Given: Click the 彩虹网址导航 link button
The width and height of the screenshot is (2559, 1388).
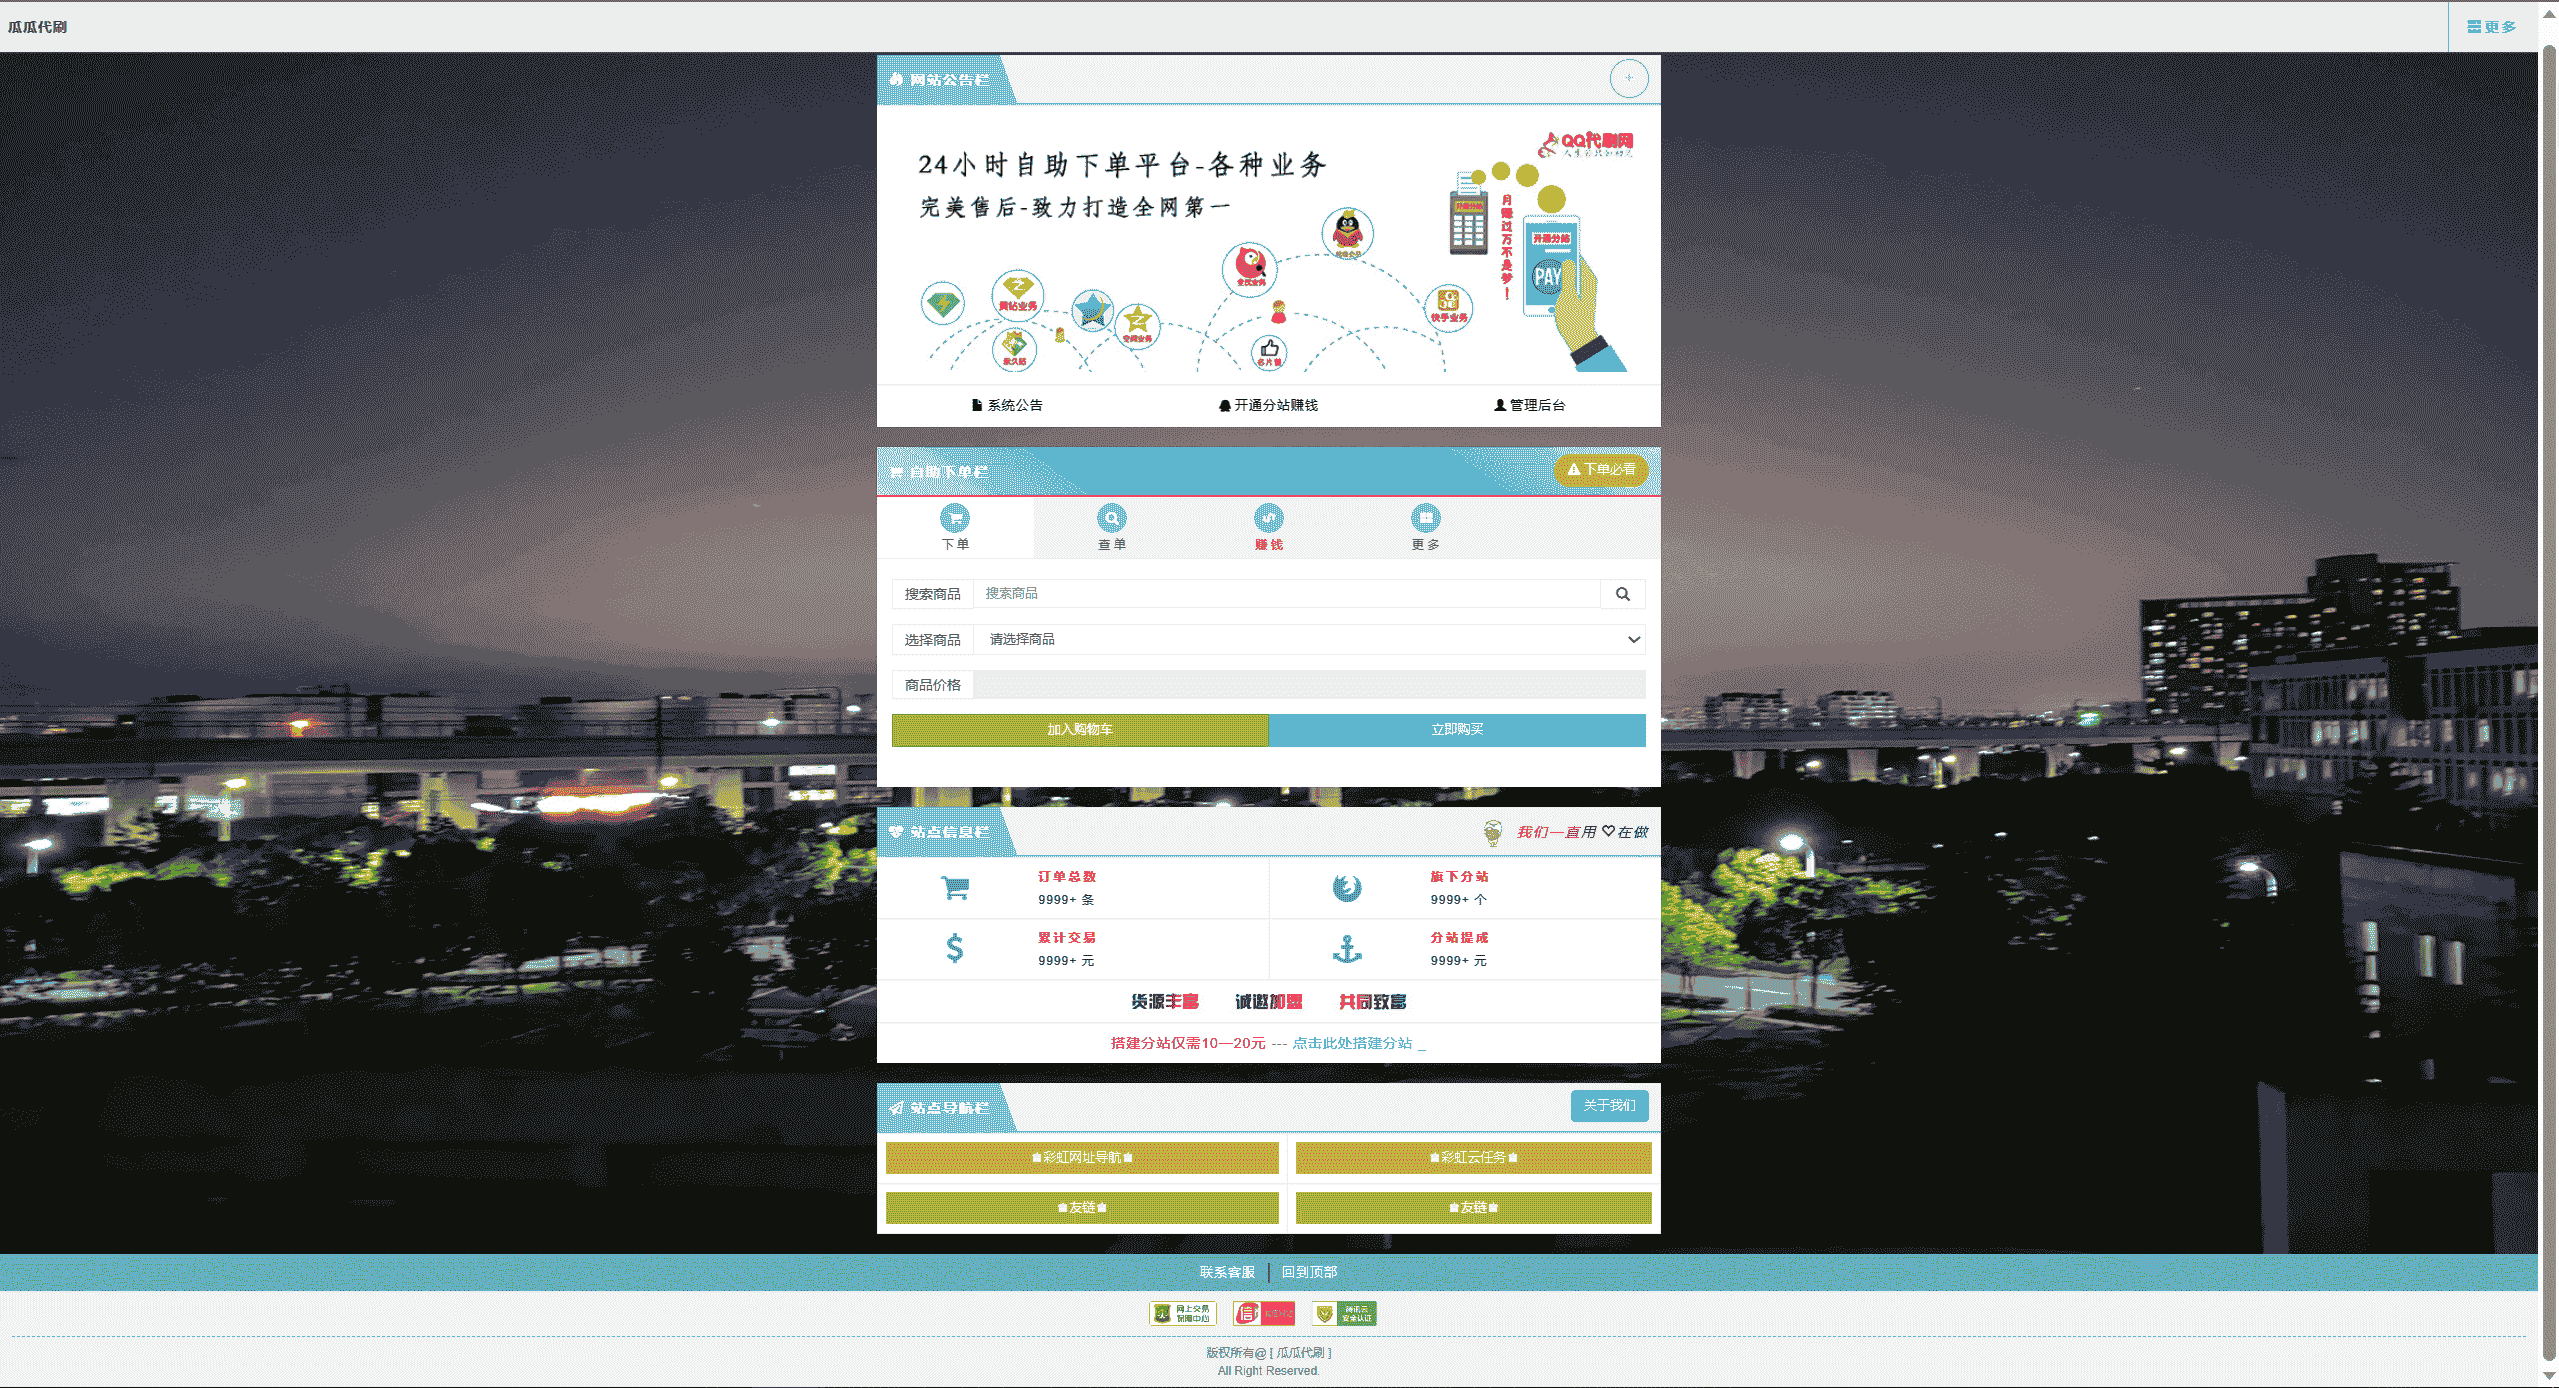Looking at the screenshot, I should tap(1082, 1157).
